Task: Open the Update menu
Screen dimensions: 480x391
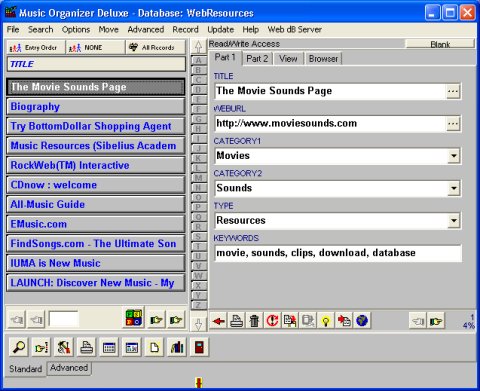Action: point(220,30)
